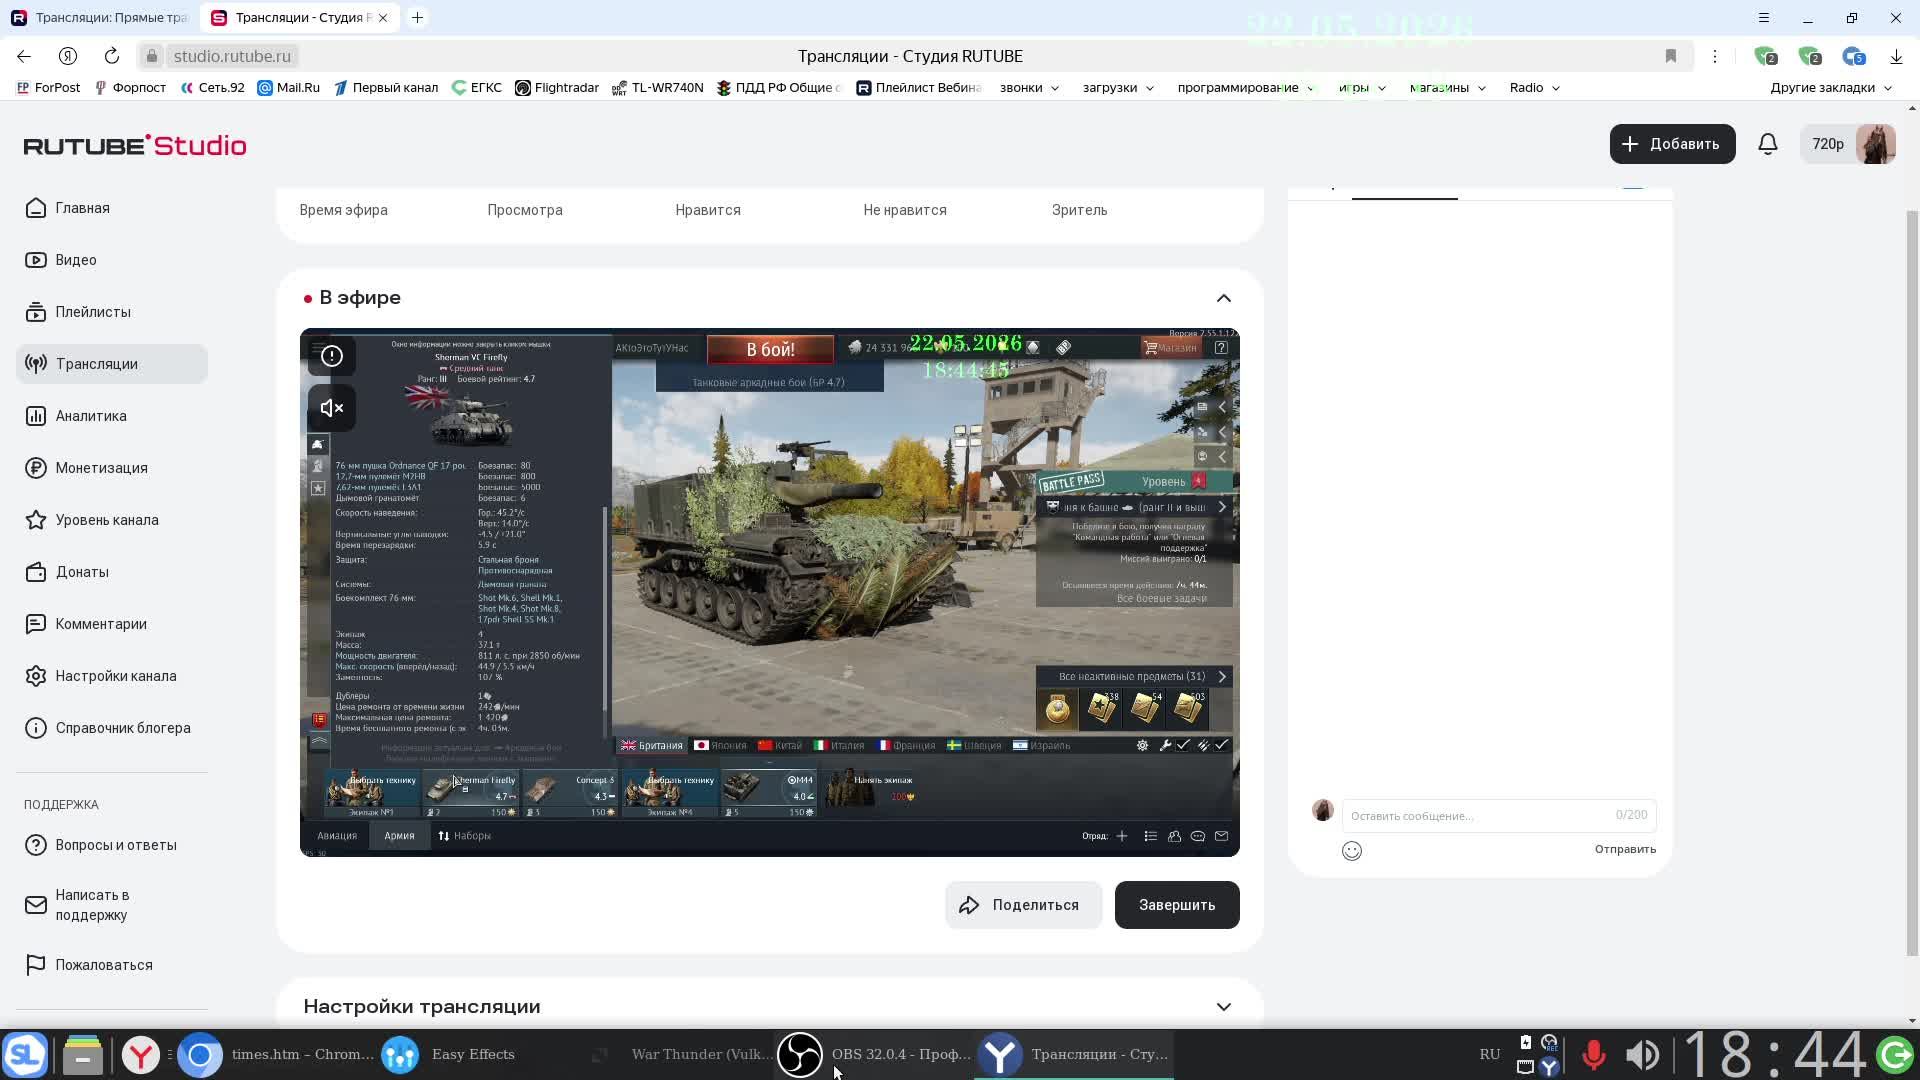Click the Добавить button
Screen dimensions: 1920x1080
click(1672, 144)
